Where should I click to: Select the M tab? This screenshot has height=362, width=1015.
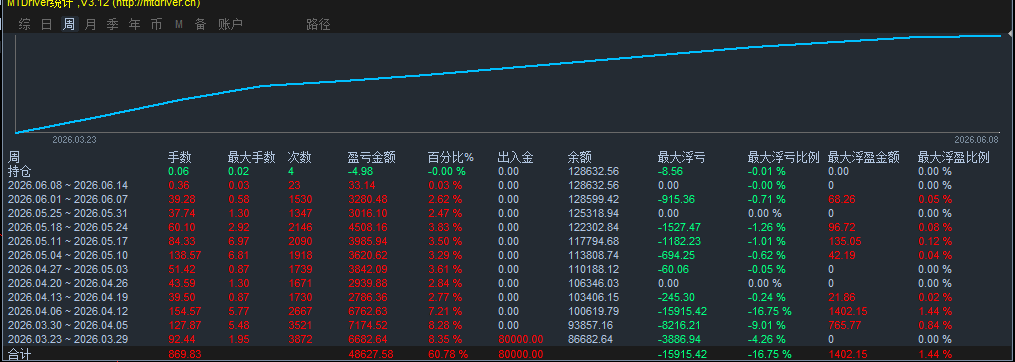point(179,25)
